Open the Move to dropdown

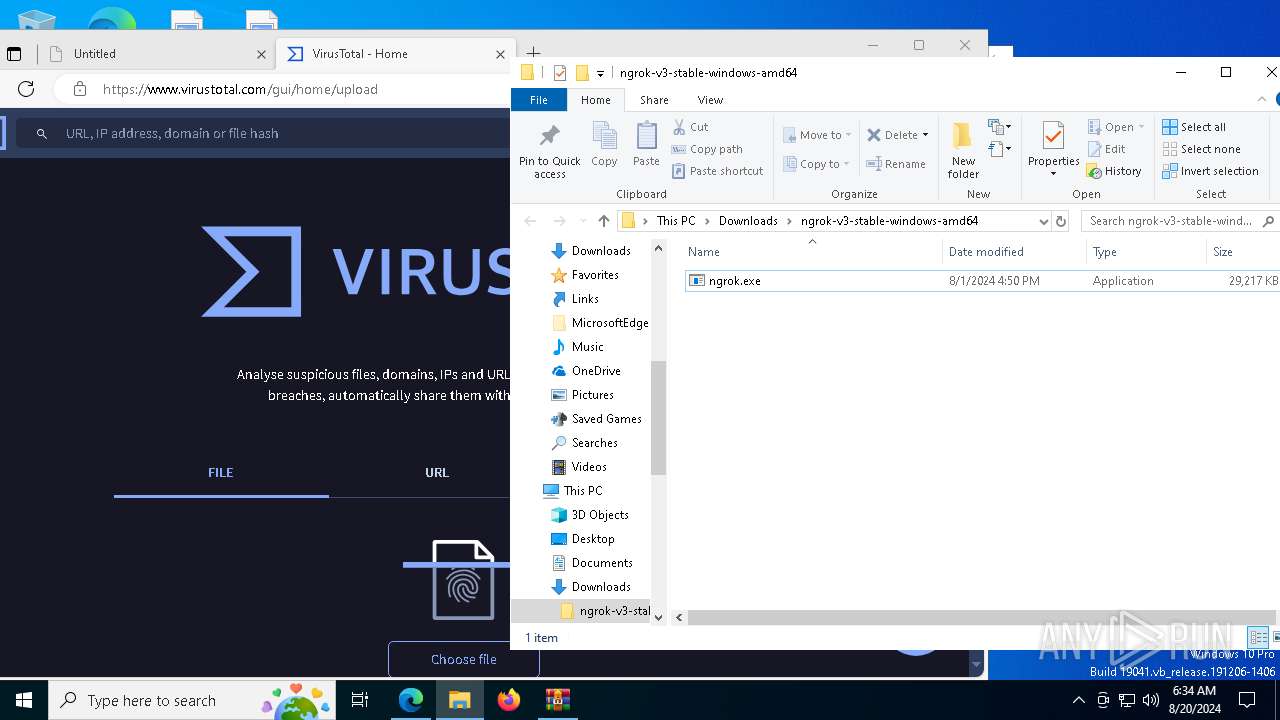pyautogui.click(x=817, y=135)
